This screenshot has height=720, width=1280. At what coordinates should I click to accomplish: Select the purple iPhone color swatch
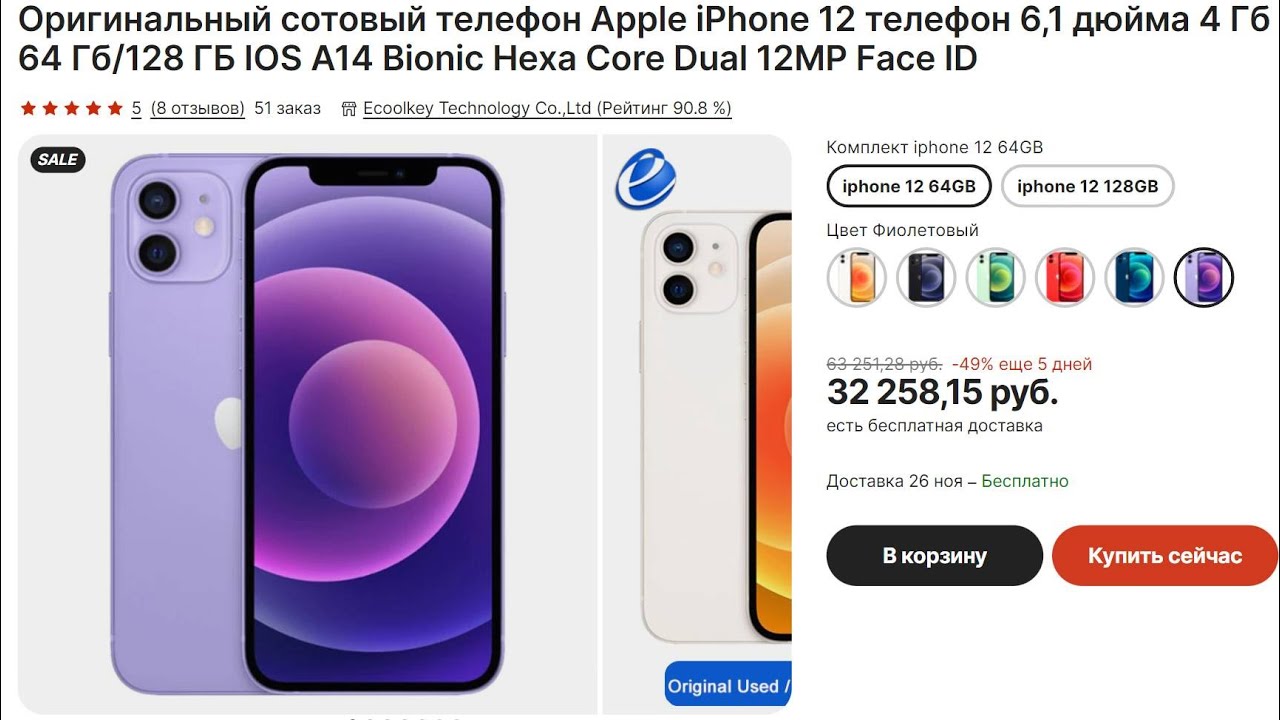(x=1203, y=277)
